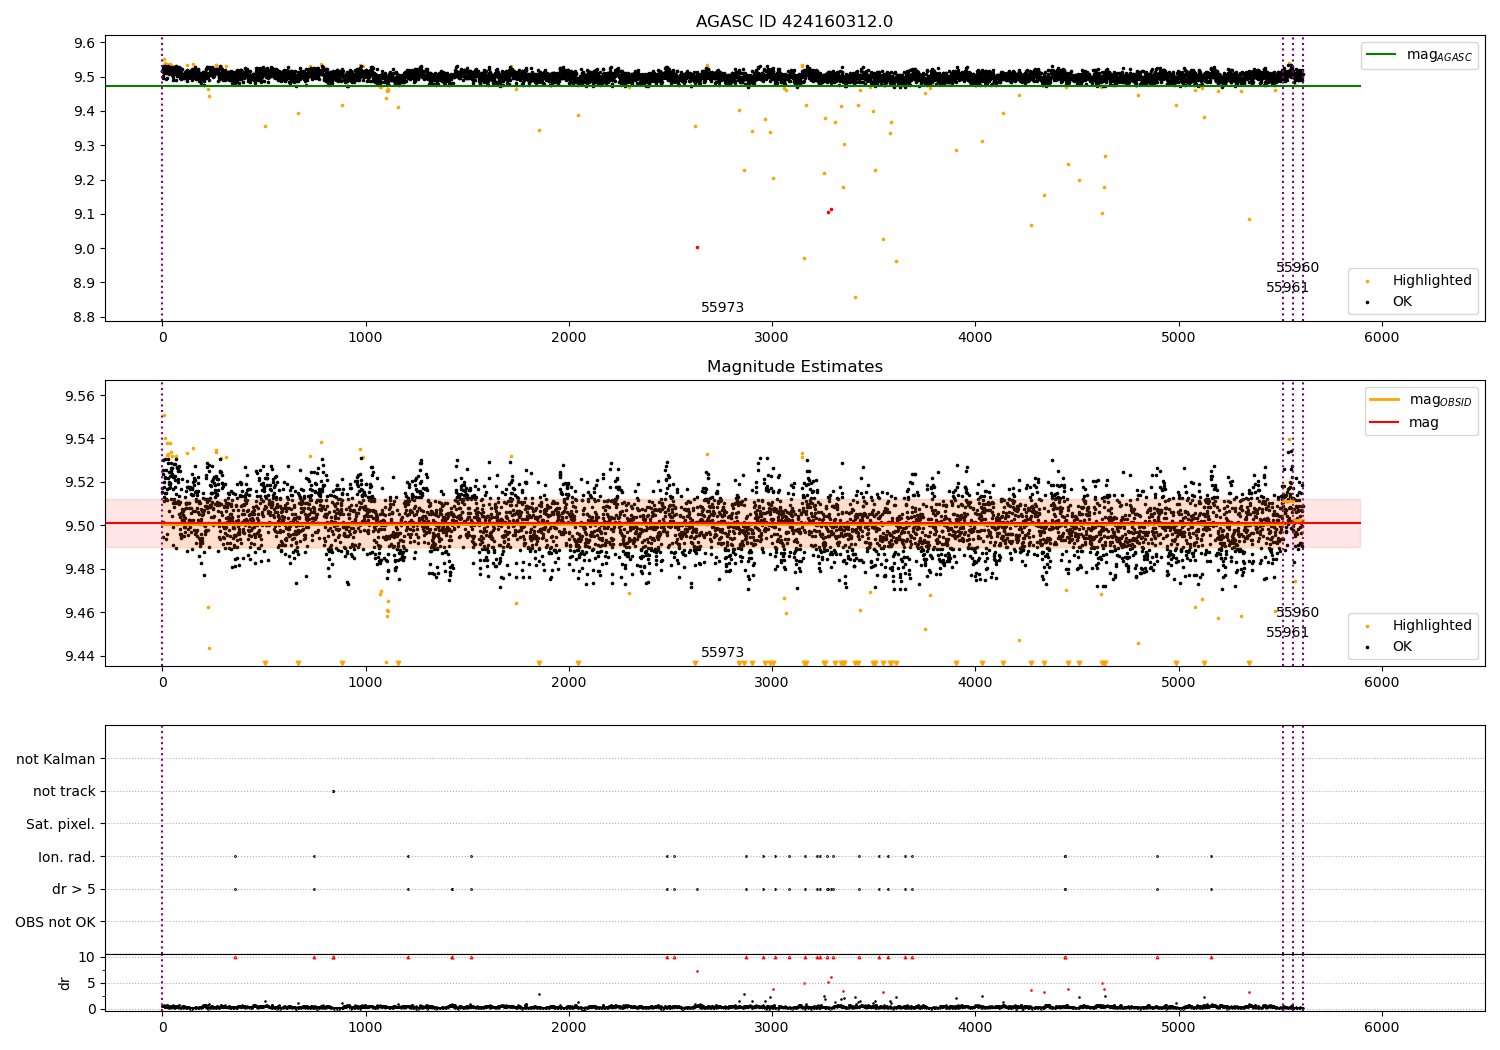Select the mag AGASC legend entry
The image size is (1500, 1050).
pyautogui.click(x=1419, y=55)
